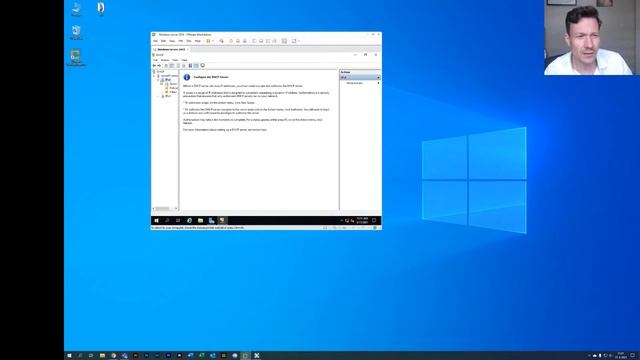
Task: Click the guest VM taskbar clock
Action: coord(362,220)
